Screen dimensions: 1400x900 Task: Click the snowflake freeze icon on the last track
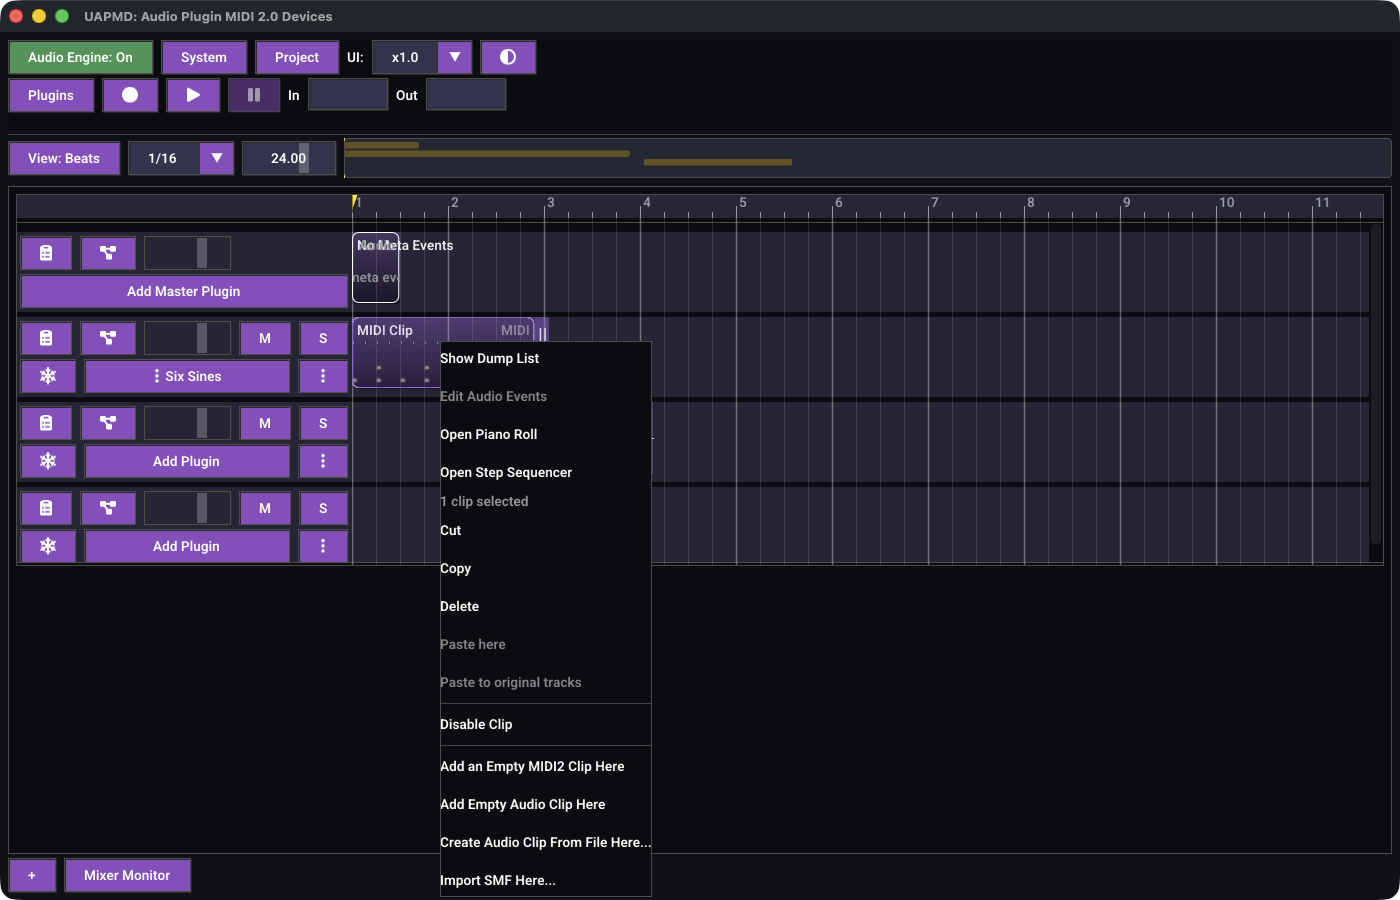48,546
